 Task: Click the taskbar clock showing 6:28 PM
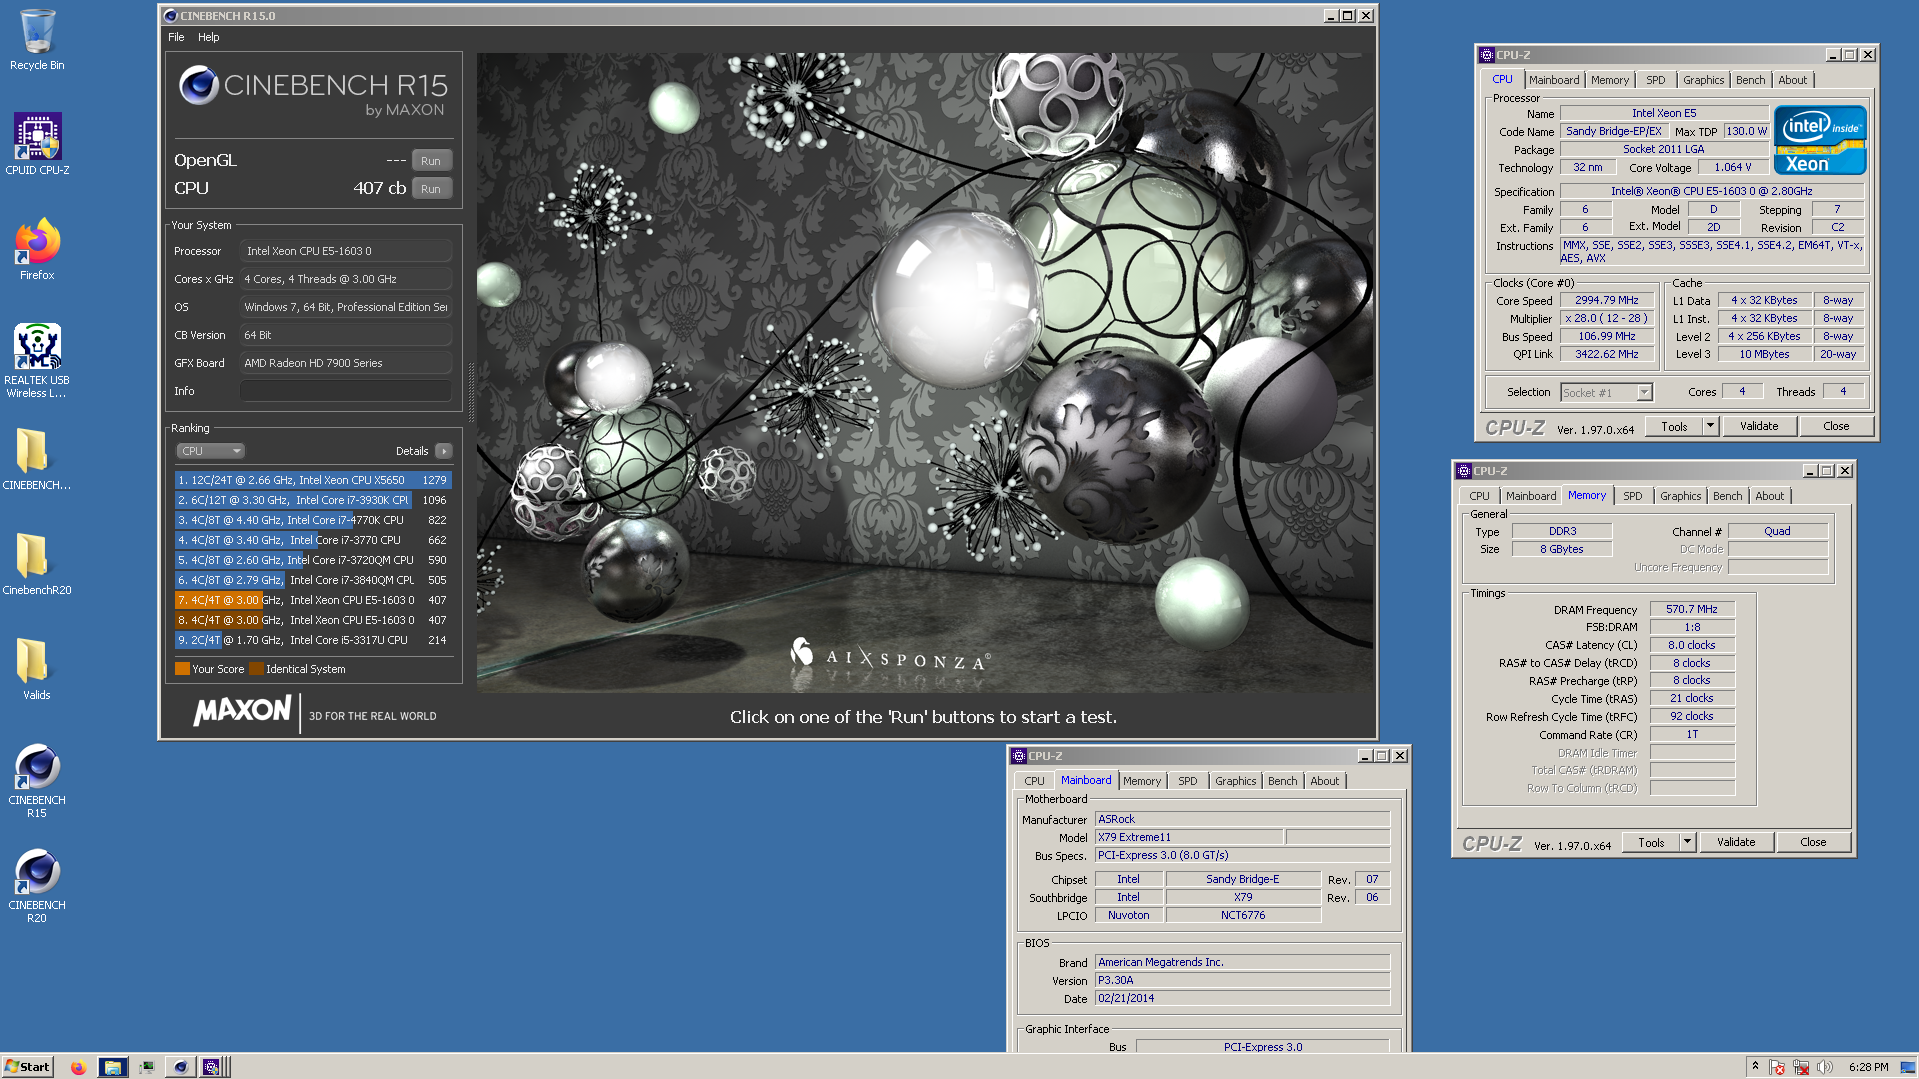point(1868,1067)
